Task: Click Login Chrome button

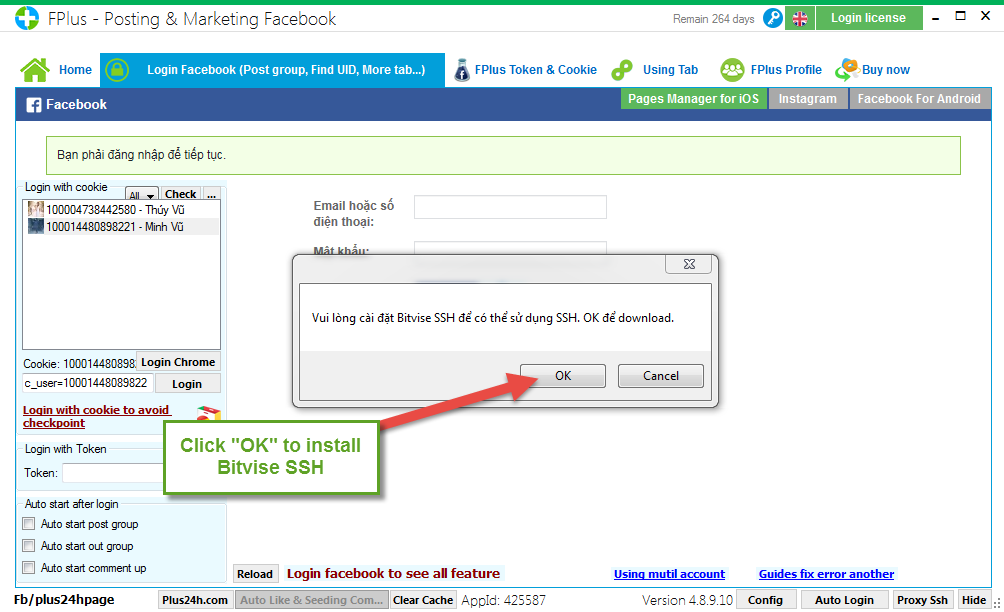Action: [x=178, y=362]
